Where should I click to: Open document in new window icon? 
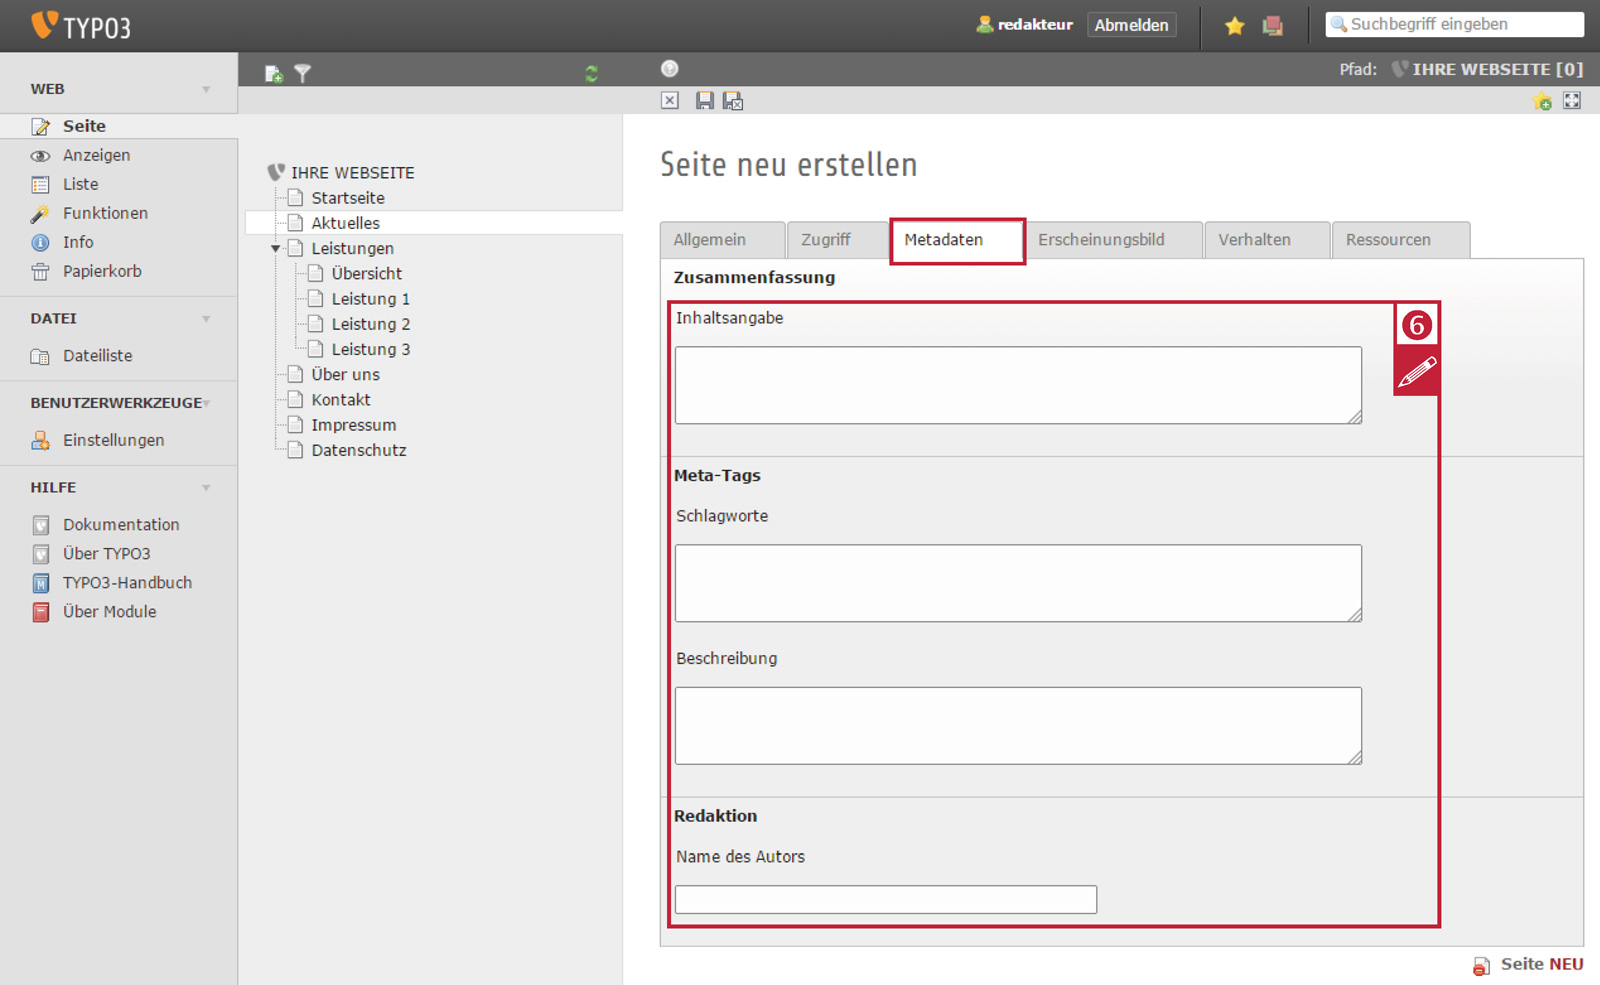point(1572,101)
